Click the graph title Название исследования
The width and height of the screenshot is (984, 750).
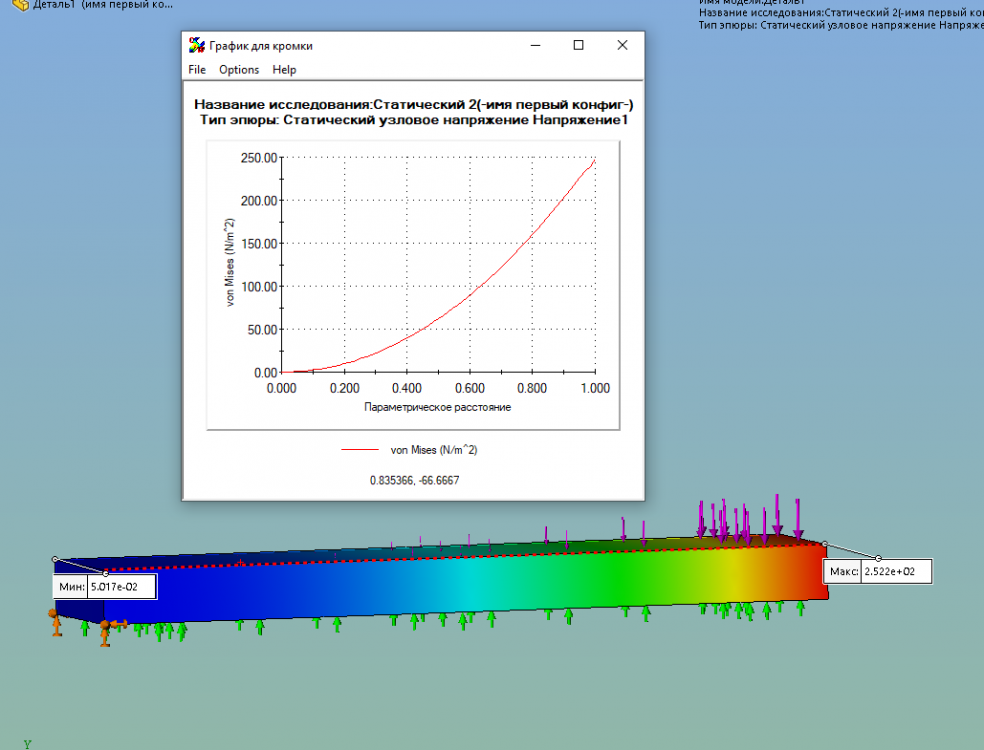(x=414, y=105)
